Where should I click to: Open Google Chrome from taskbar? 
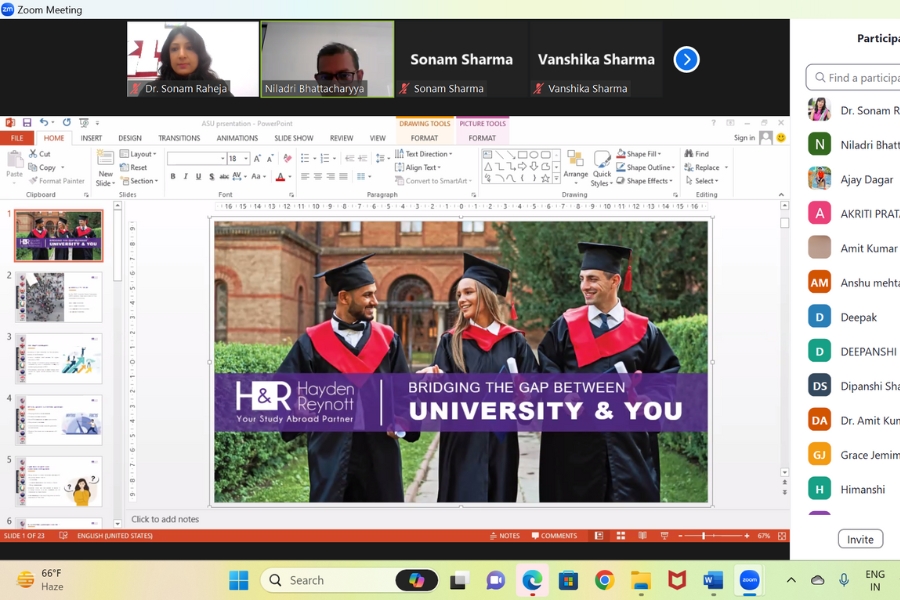(604, 580)
